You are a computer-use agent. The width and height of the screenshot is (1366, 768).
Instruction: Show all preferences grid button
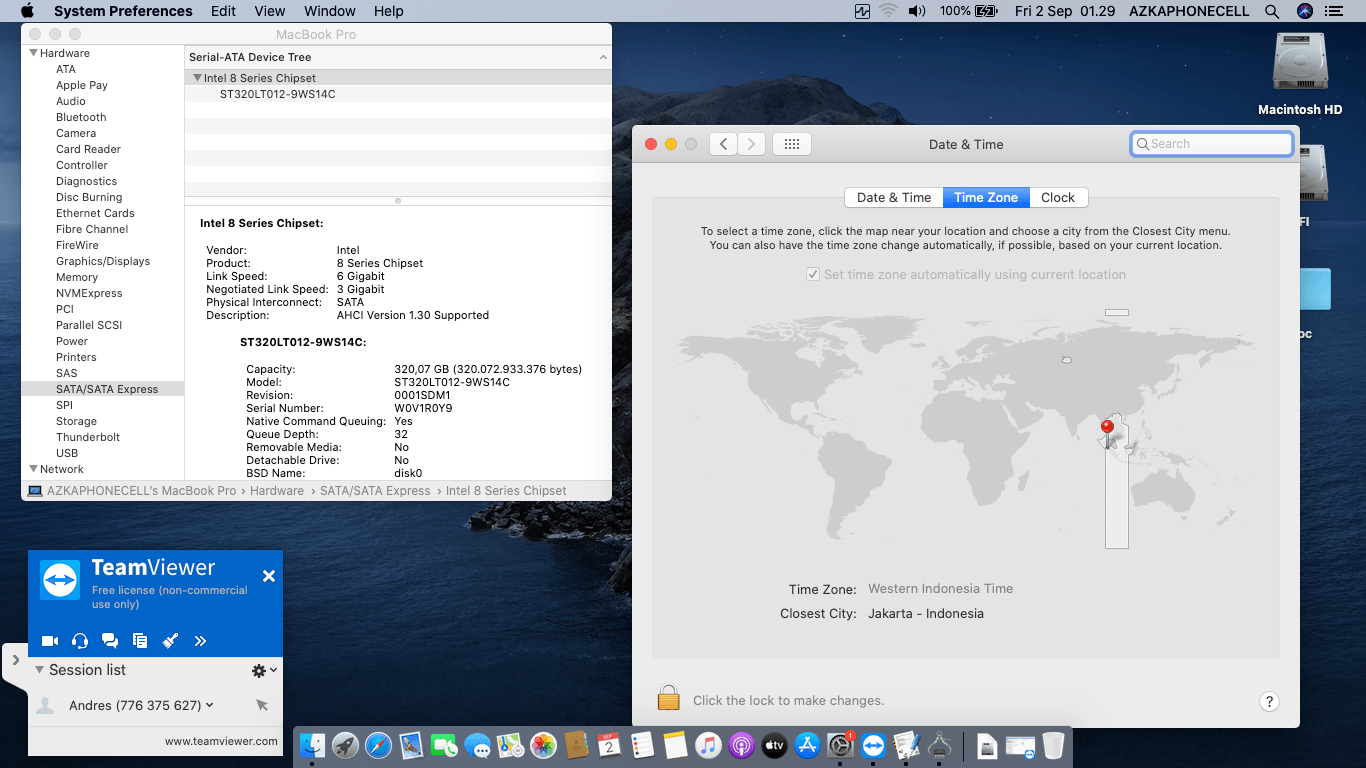791,144
